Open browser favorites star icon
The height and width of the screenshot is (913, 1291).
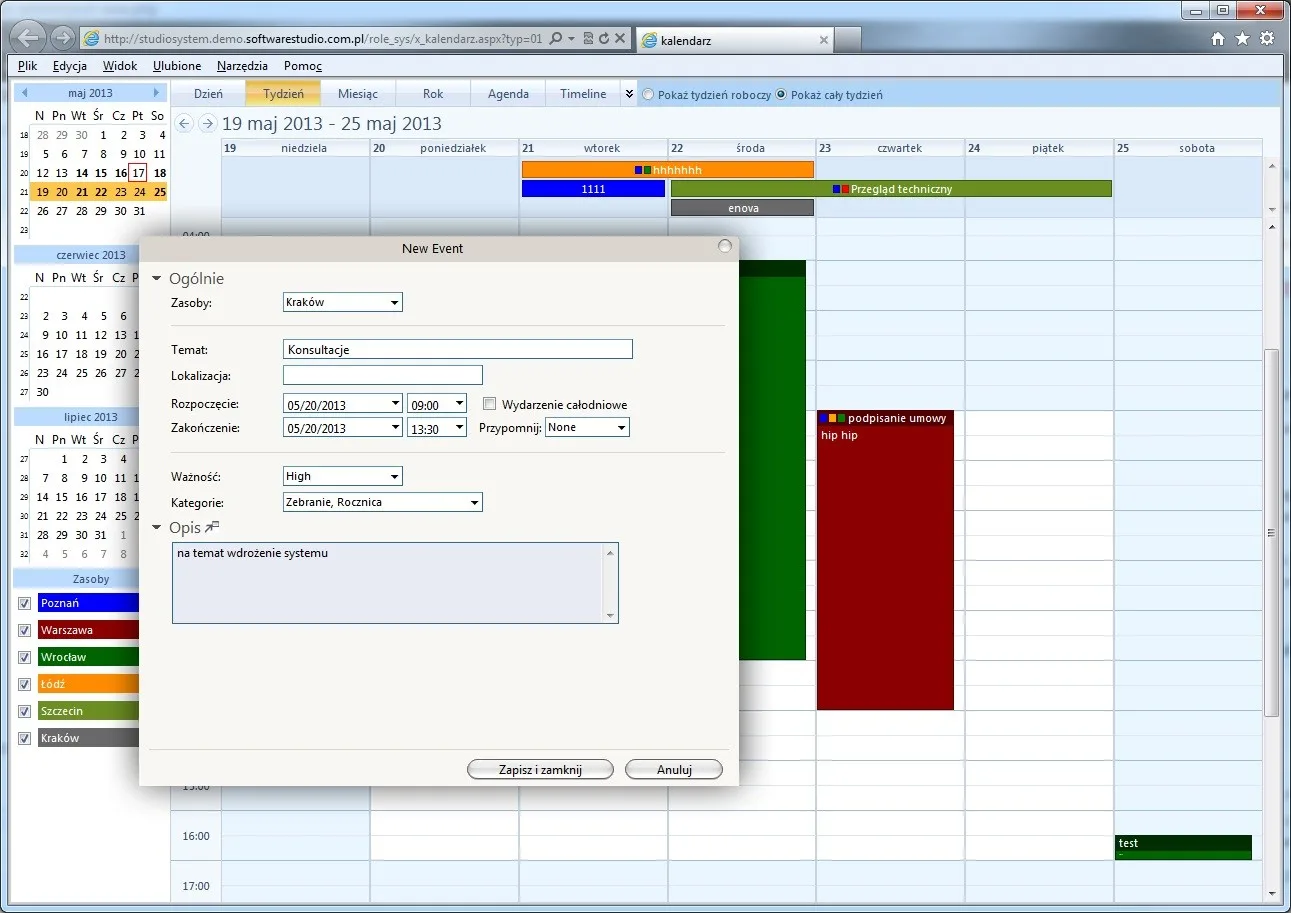[x=1242, y=39]
